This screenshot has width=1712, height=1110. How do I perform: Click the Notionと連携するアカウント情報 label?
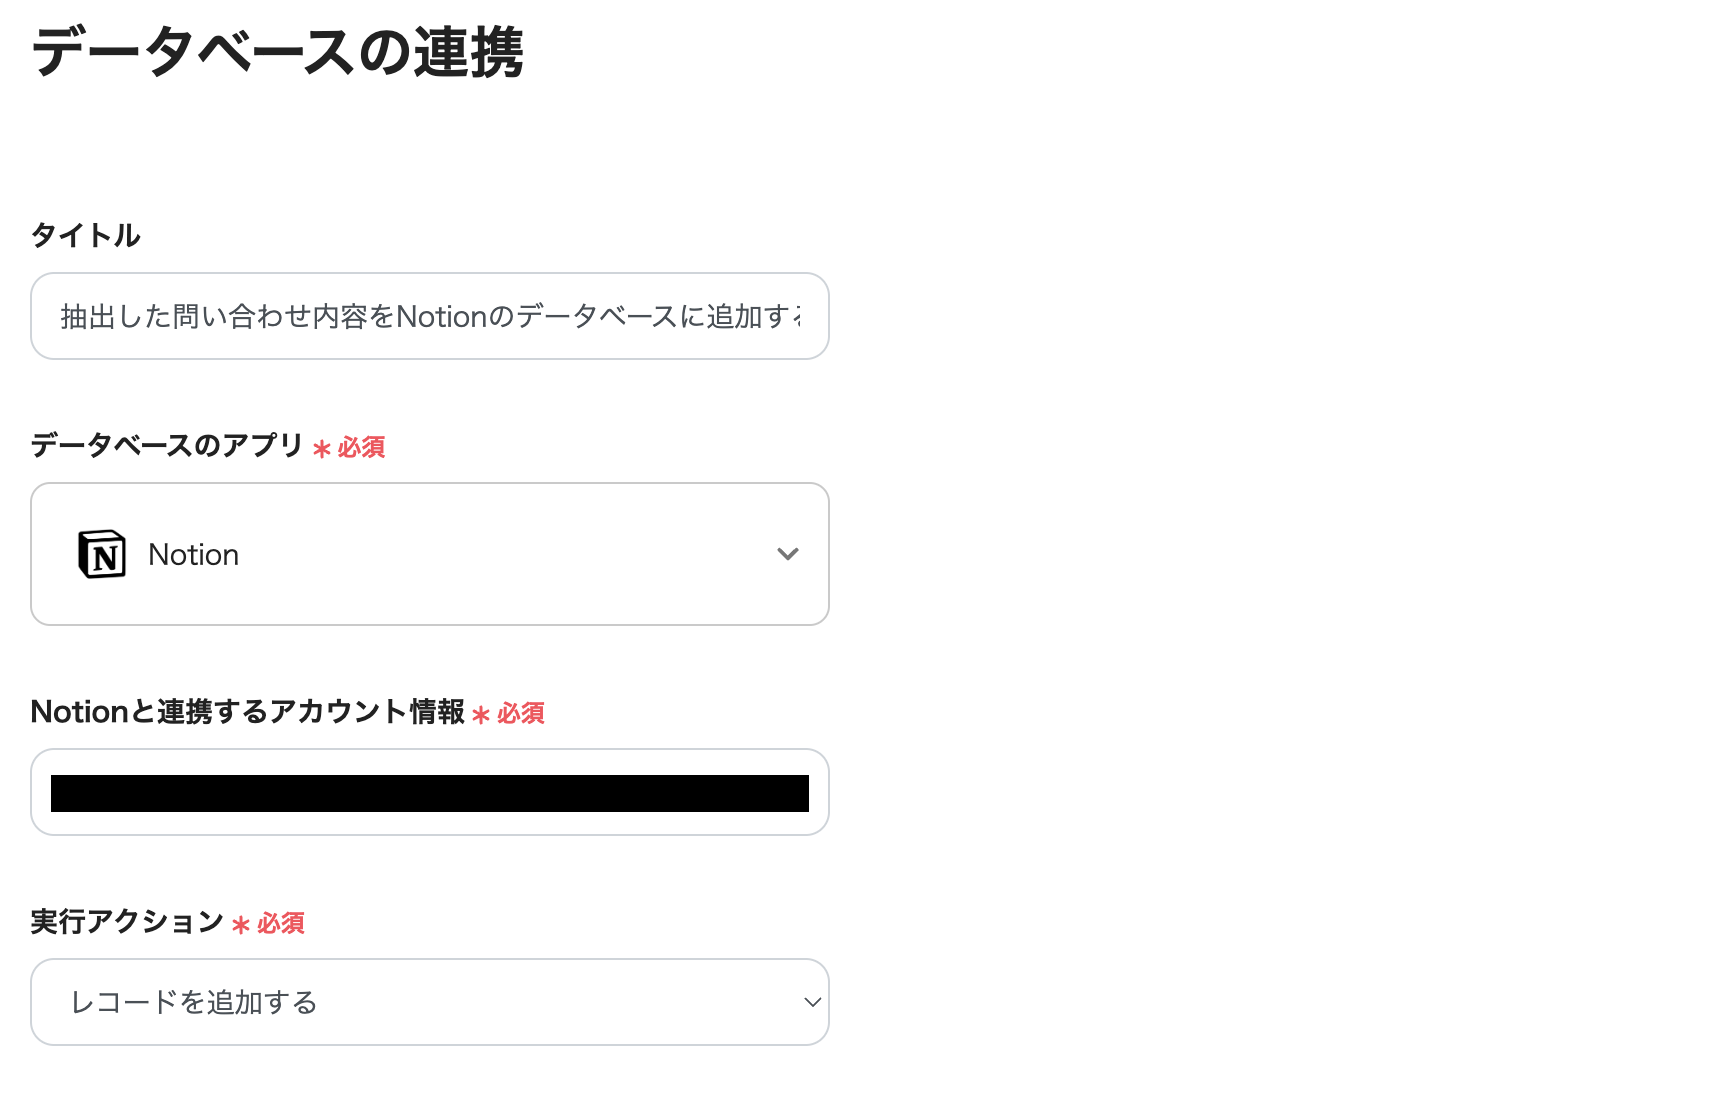point(248,711)
